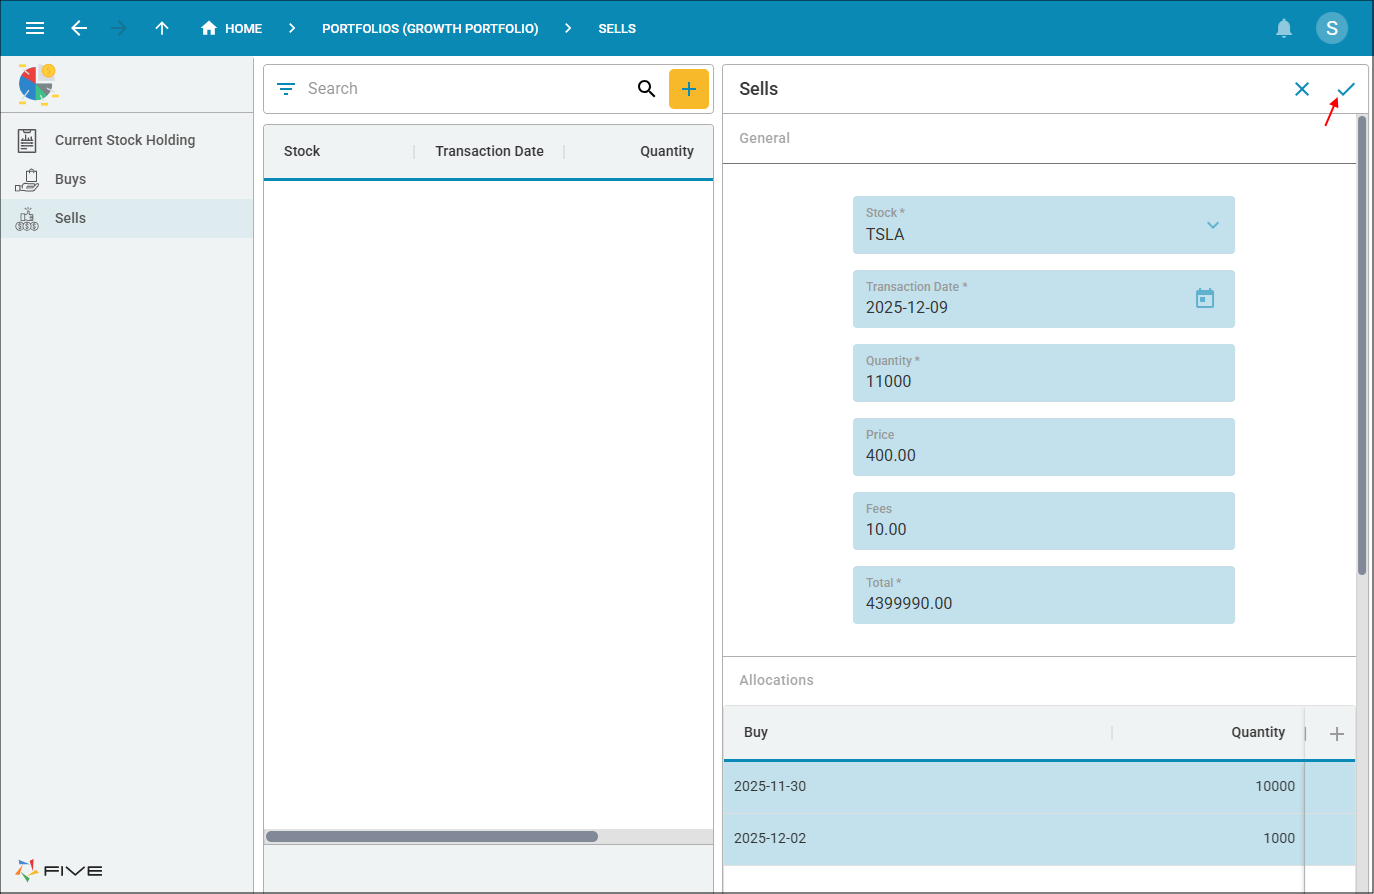Sort by Transaction Date column header
Screen dimensions: 1374x894
(489, 151)
